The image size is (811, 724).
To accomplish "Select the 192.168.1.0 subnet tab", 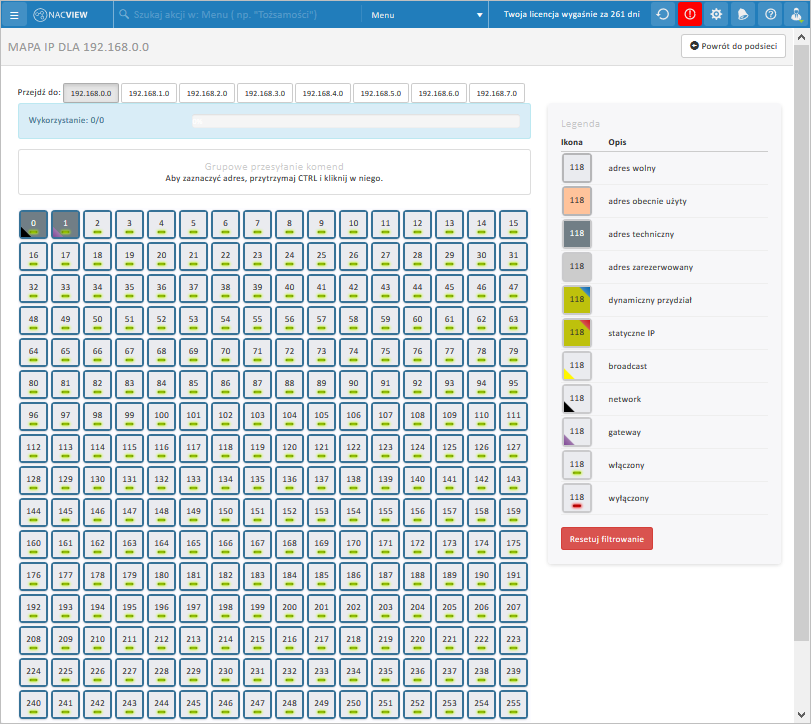I will (x=148, y=93).
